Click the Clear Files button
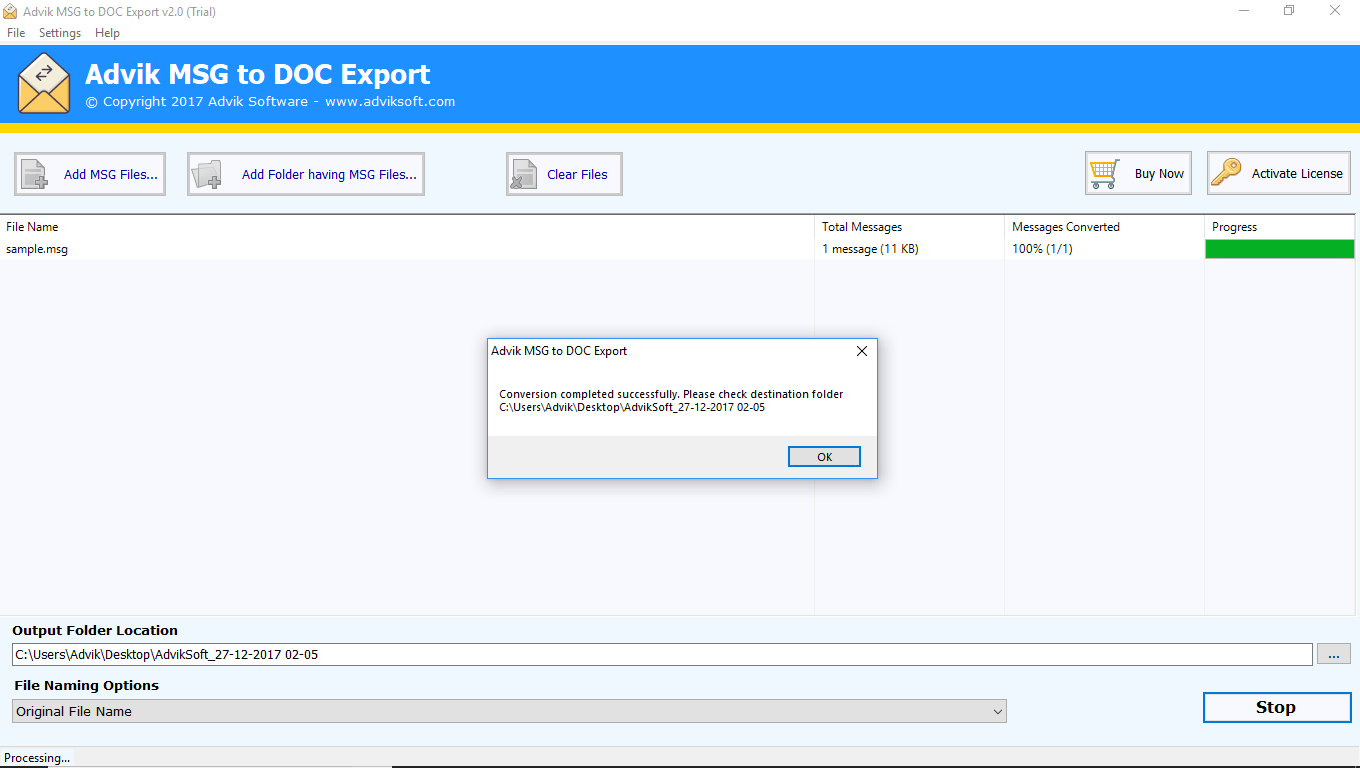 coord(564,174)
